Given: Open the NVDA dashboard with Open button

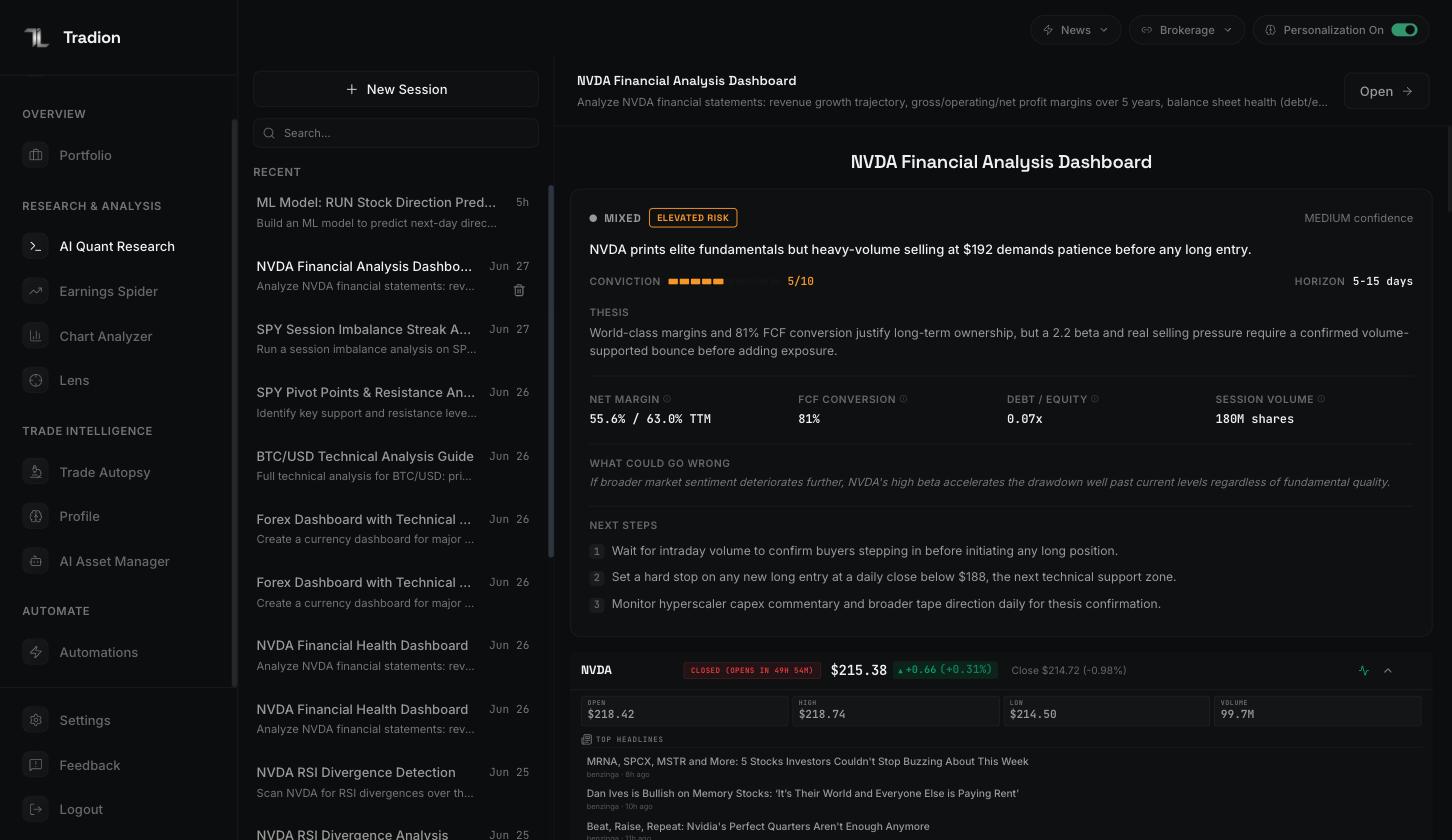Looking at the screenshot, I should (x=1386, y=91).
